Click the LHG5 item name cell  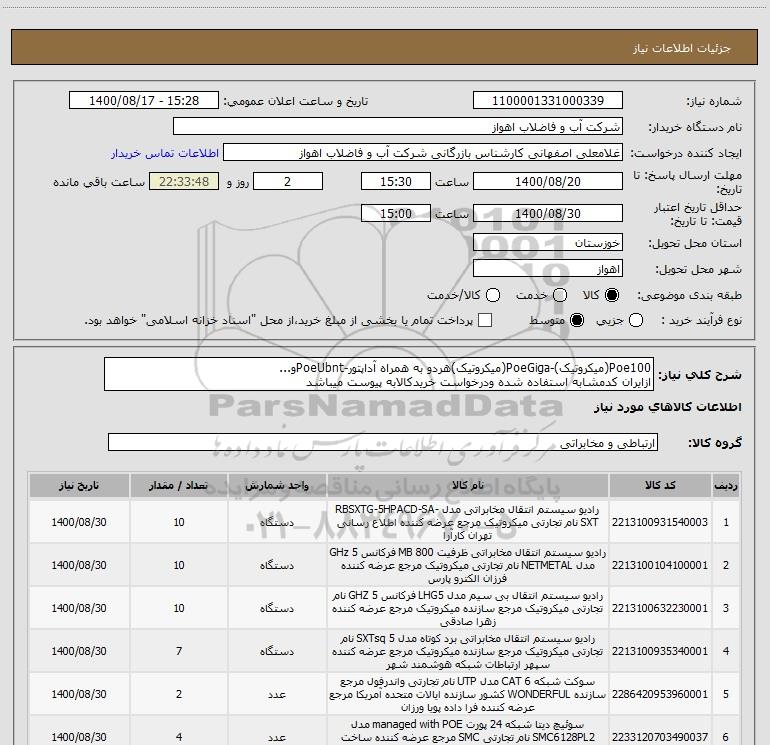pos(468,608)
